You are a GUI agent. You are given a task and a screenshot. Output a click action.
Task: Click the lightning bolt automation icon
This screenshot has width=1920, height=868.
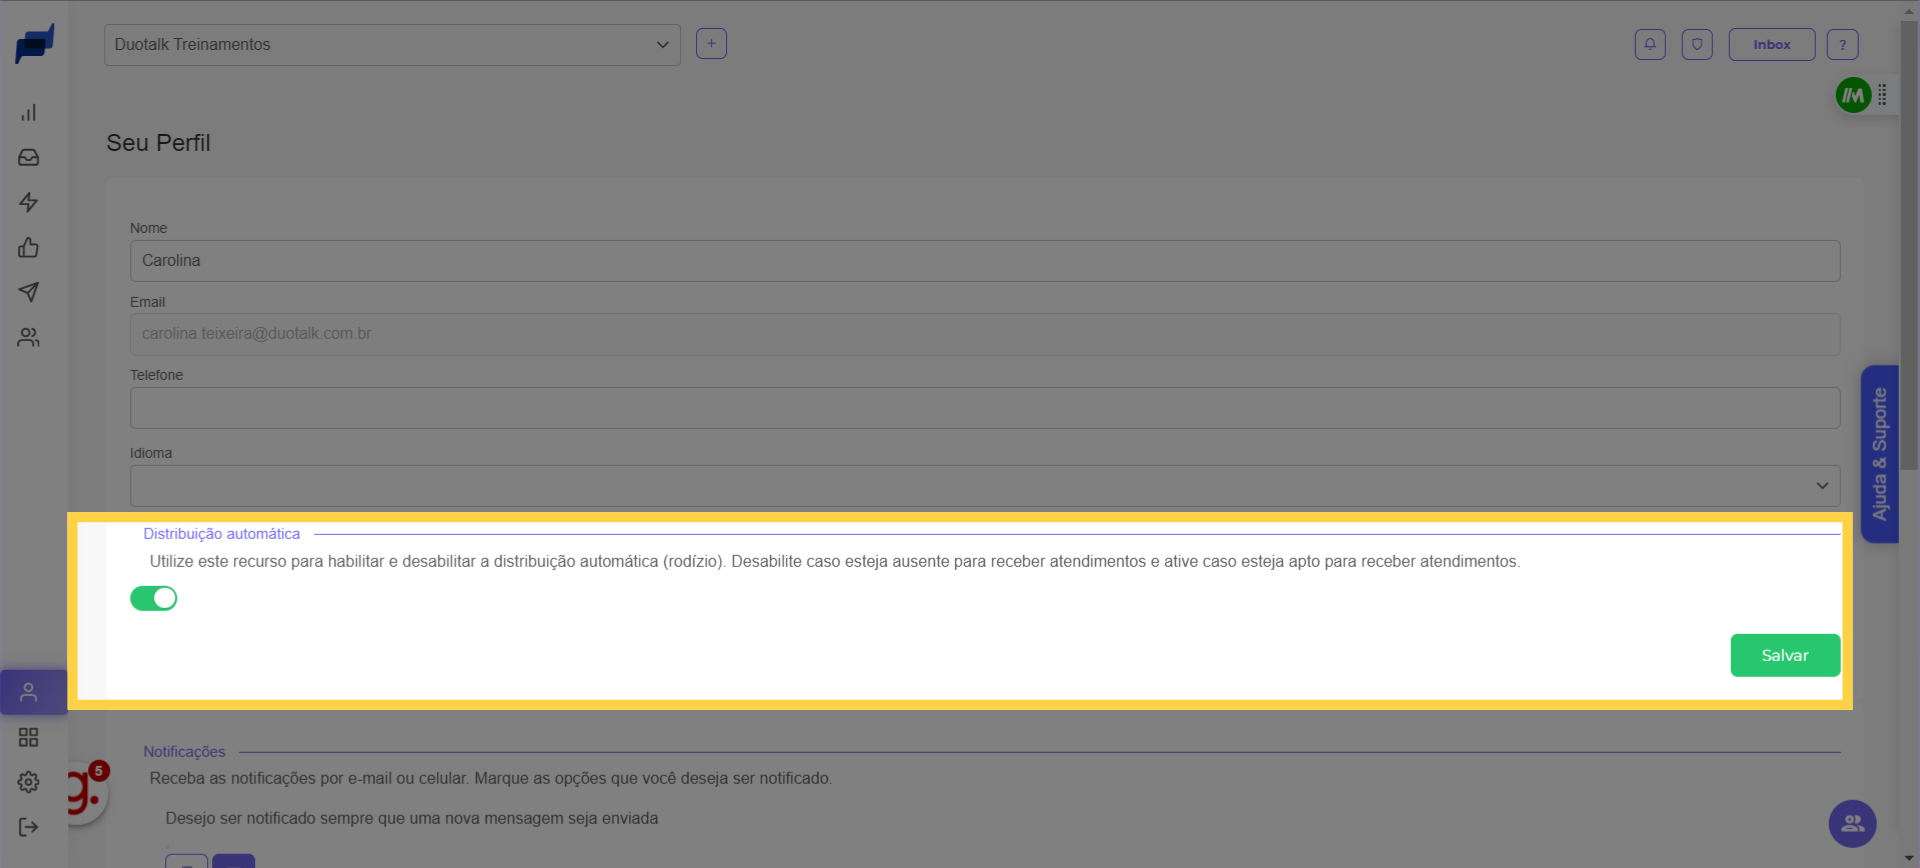pyautogui.click(x=28, y=203)
